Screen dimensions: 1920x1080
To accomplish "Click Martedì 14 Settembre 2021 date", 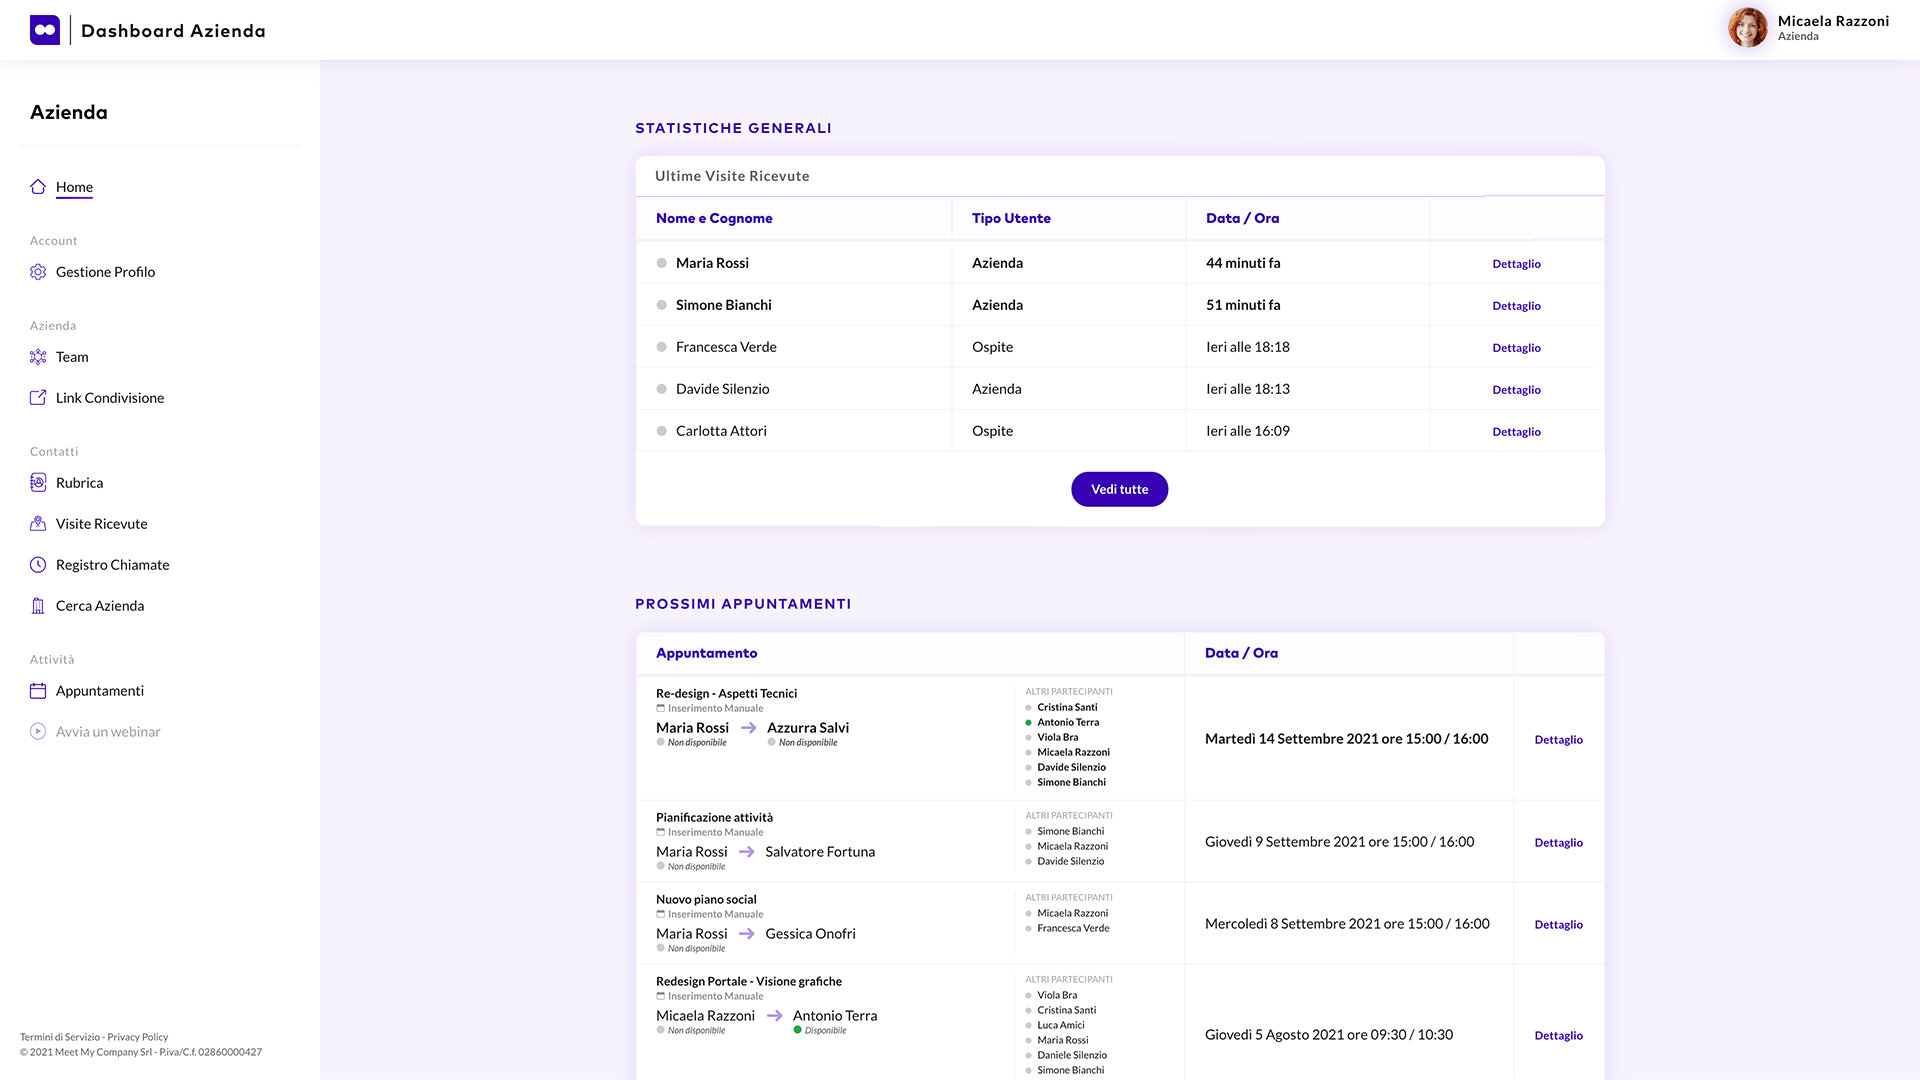I will coord(1346,739).
